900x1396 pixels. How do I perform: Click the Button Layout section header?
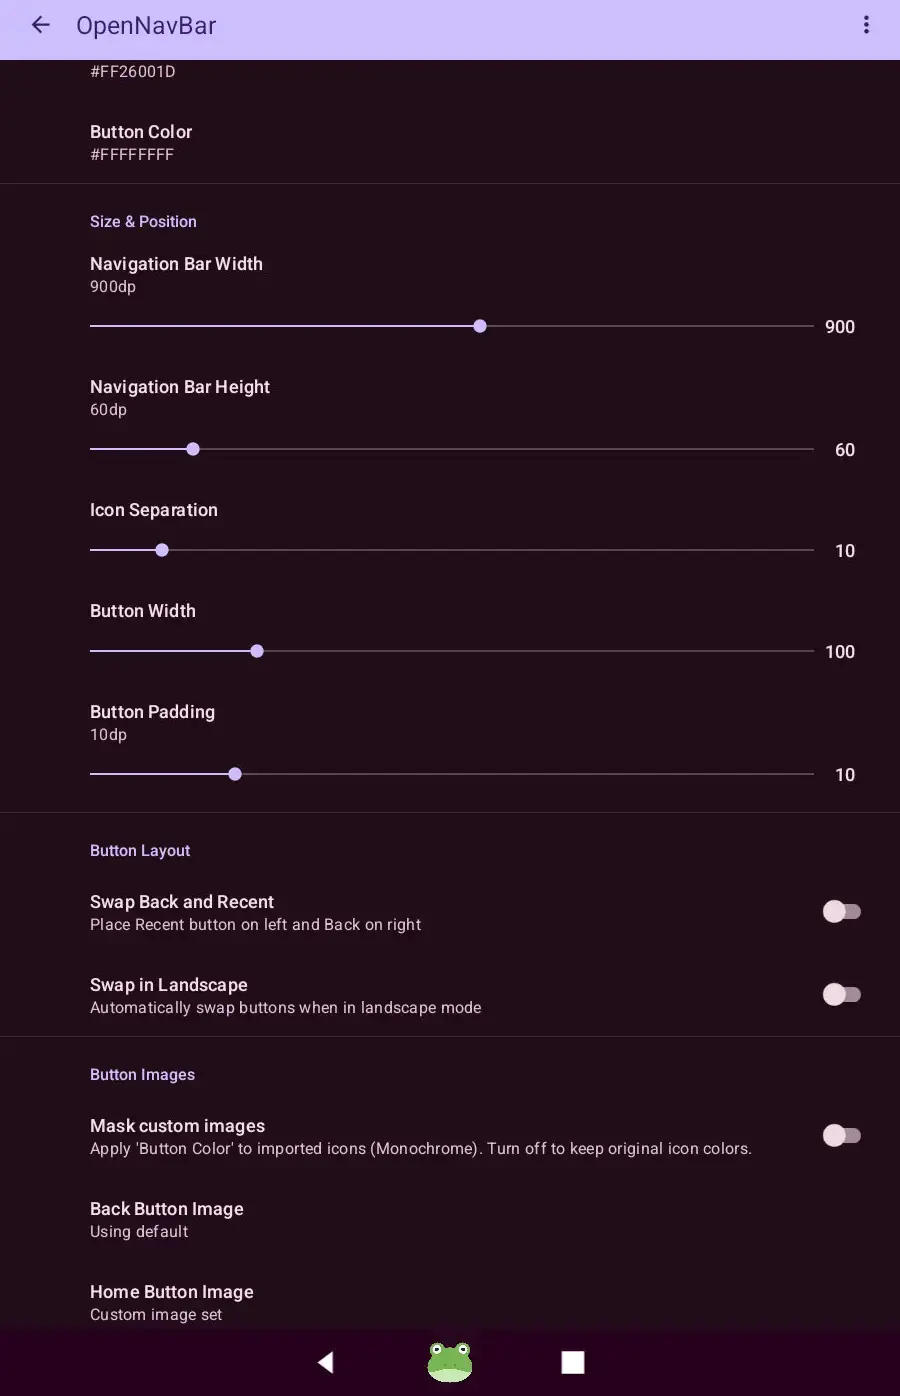[x=140, y=851]
